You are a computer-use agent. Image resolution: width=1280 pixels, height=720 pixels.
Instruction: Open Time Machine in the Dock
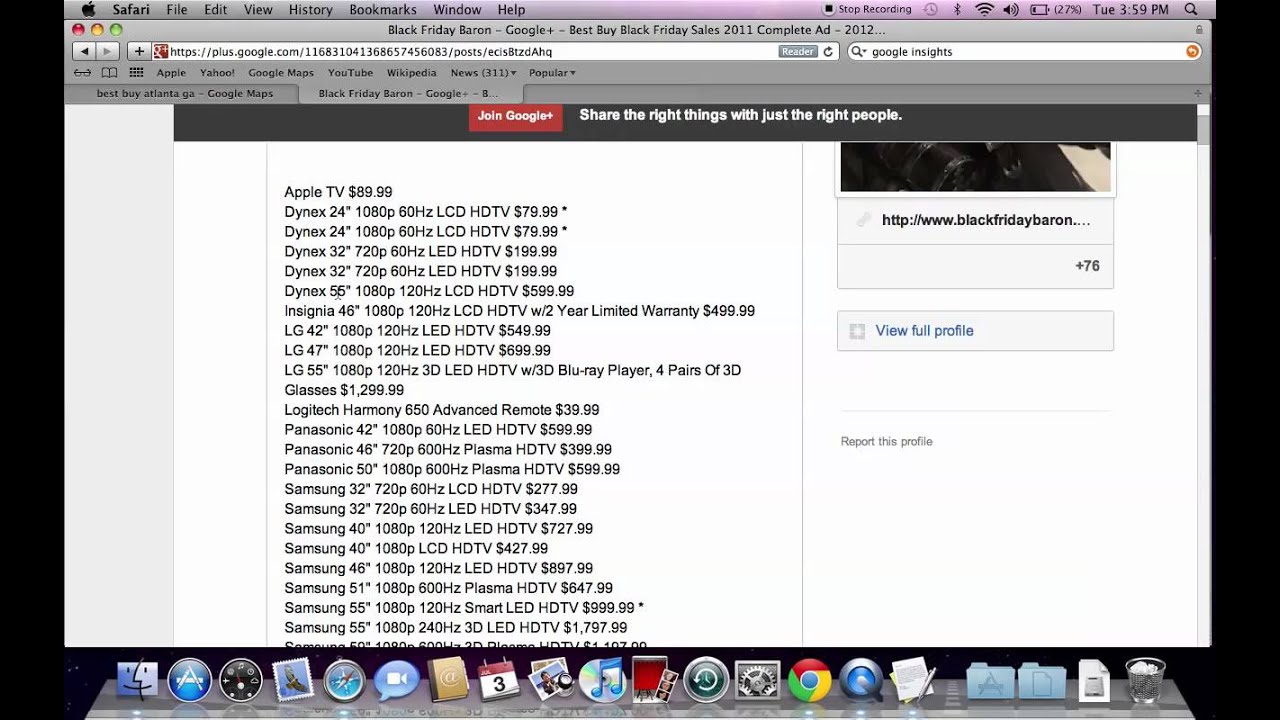tap(706, 682)
